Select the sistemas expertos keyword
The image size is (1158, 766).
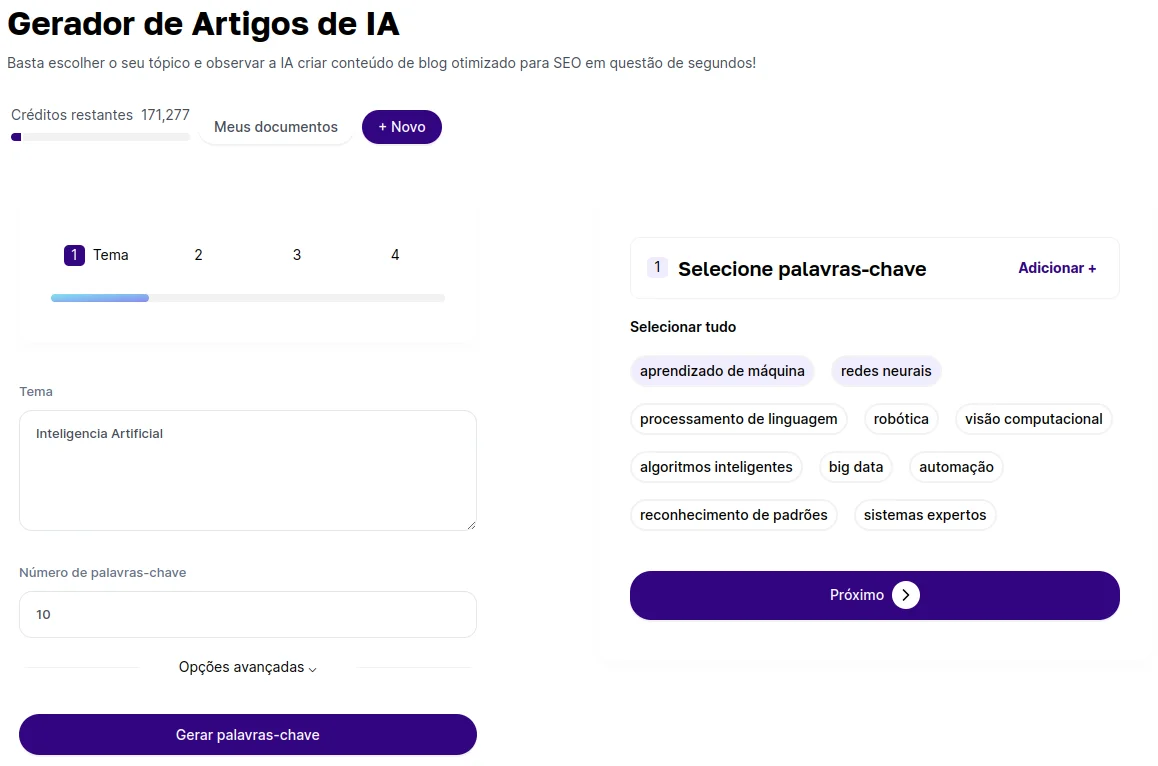tap(925, 515)
